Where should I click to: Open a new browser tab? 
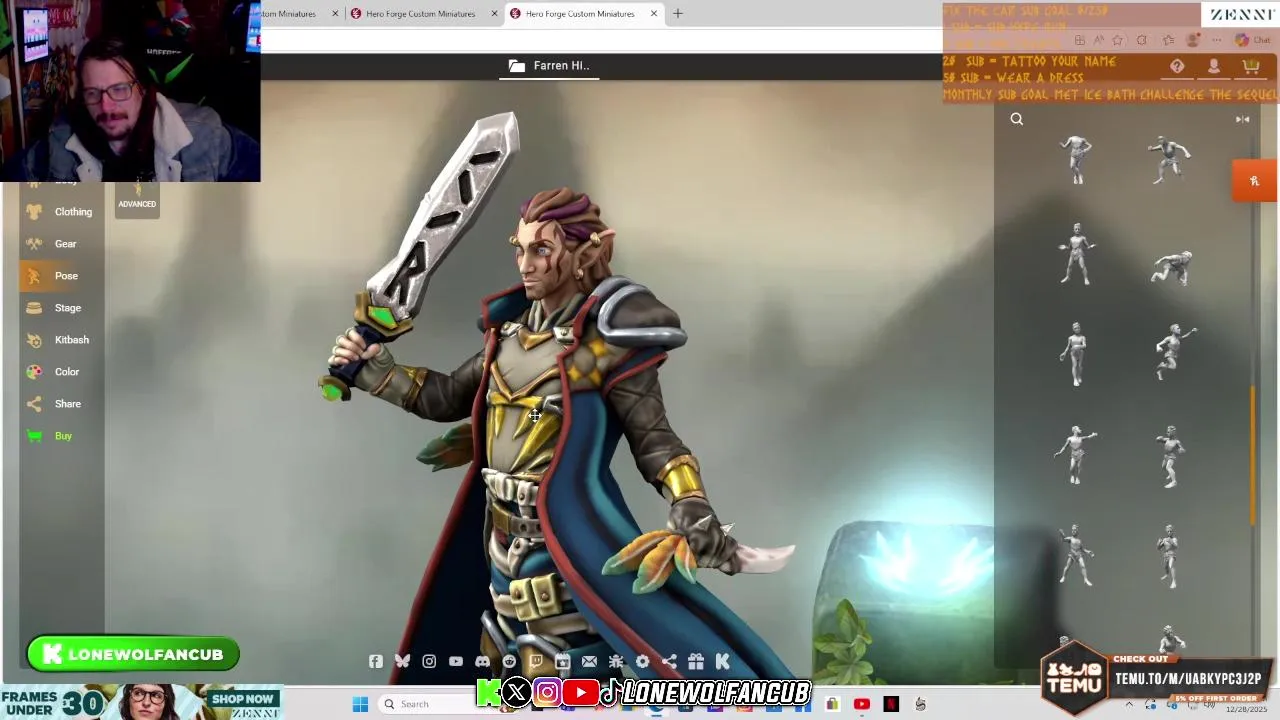click(x=678, y=14)
